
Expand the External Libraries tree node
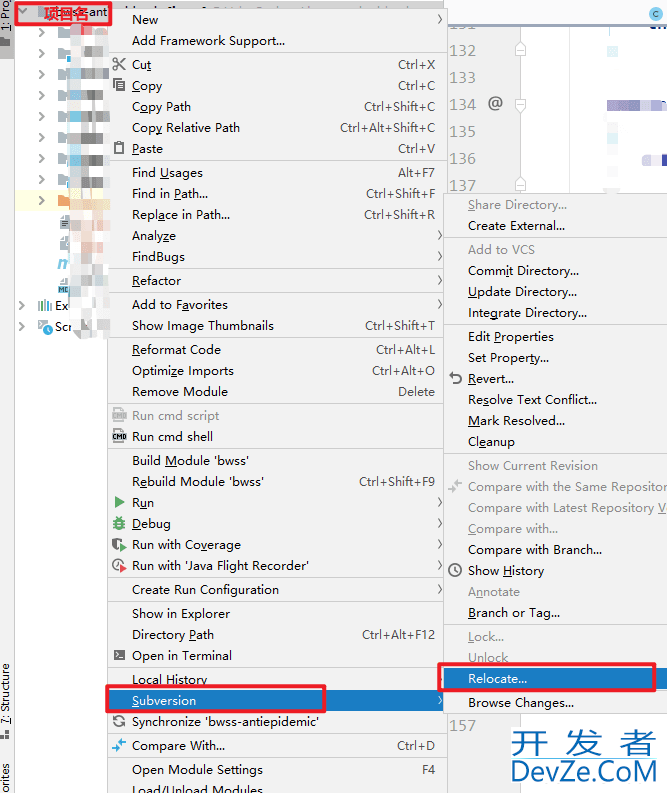[x=21, y=305]
